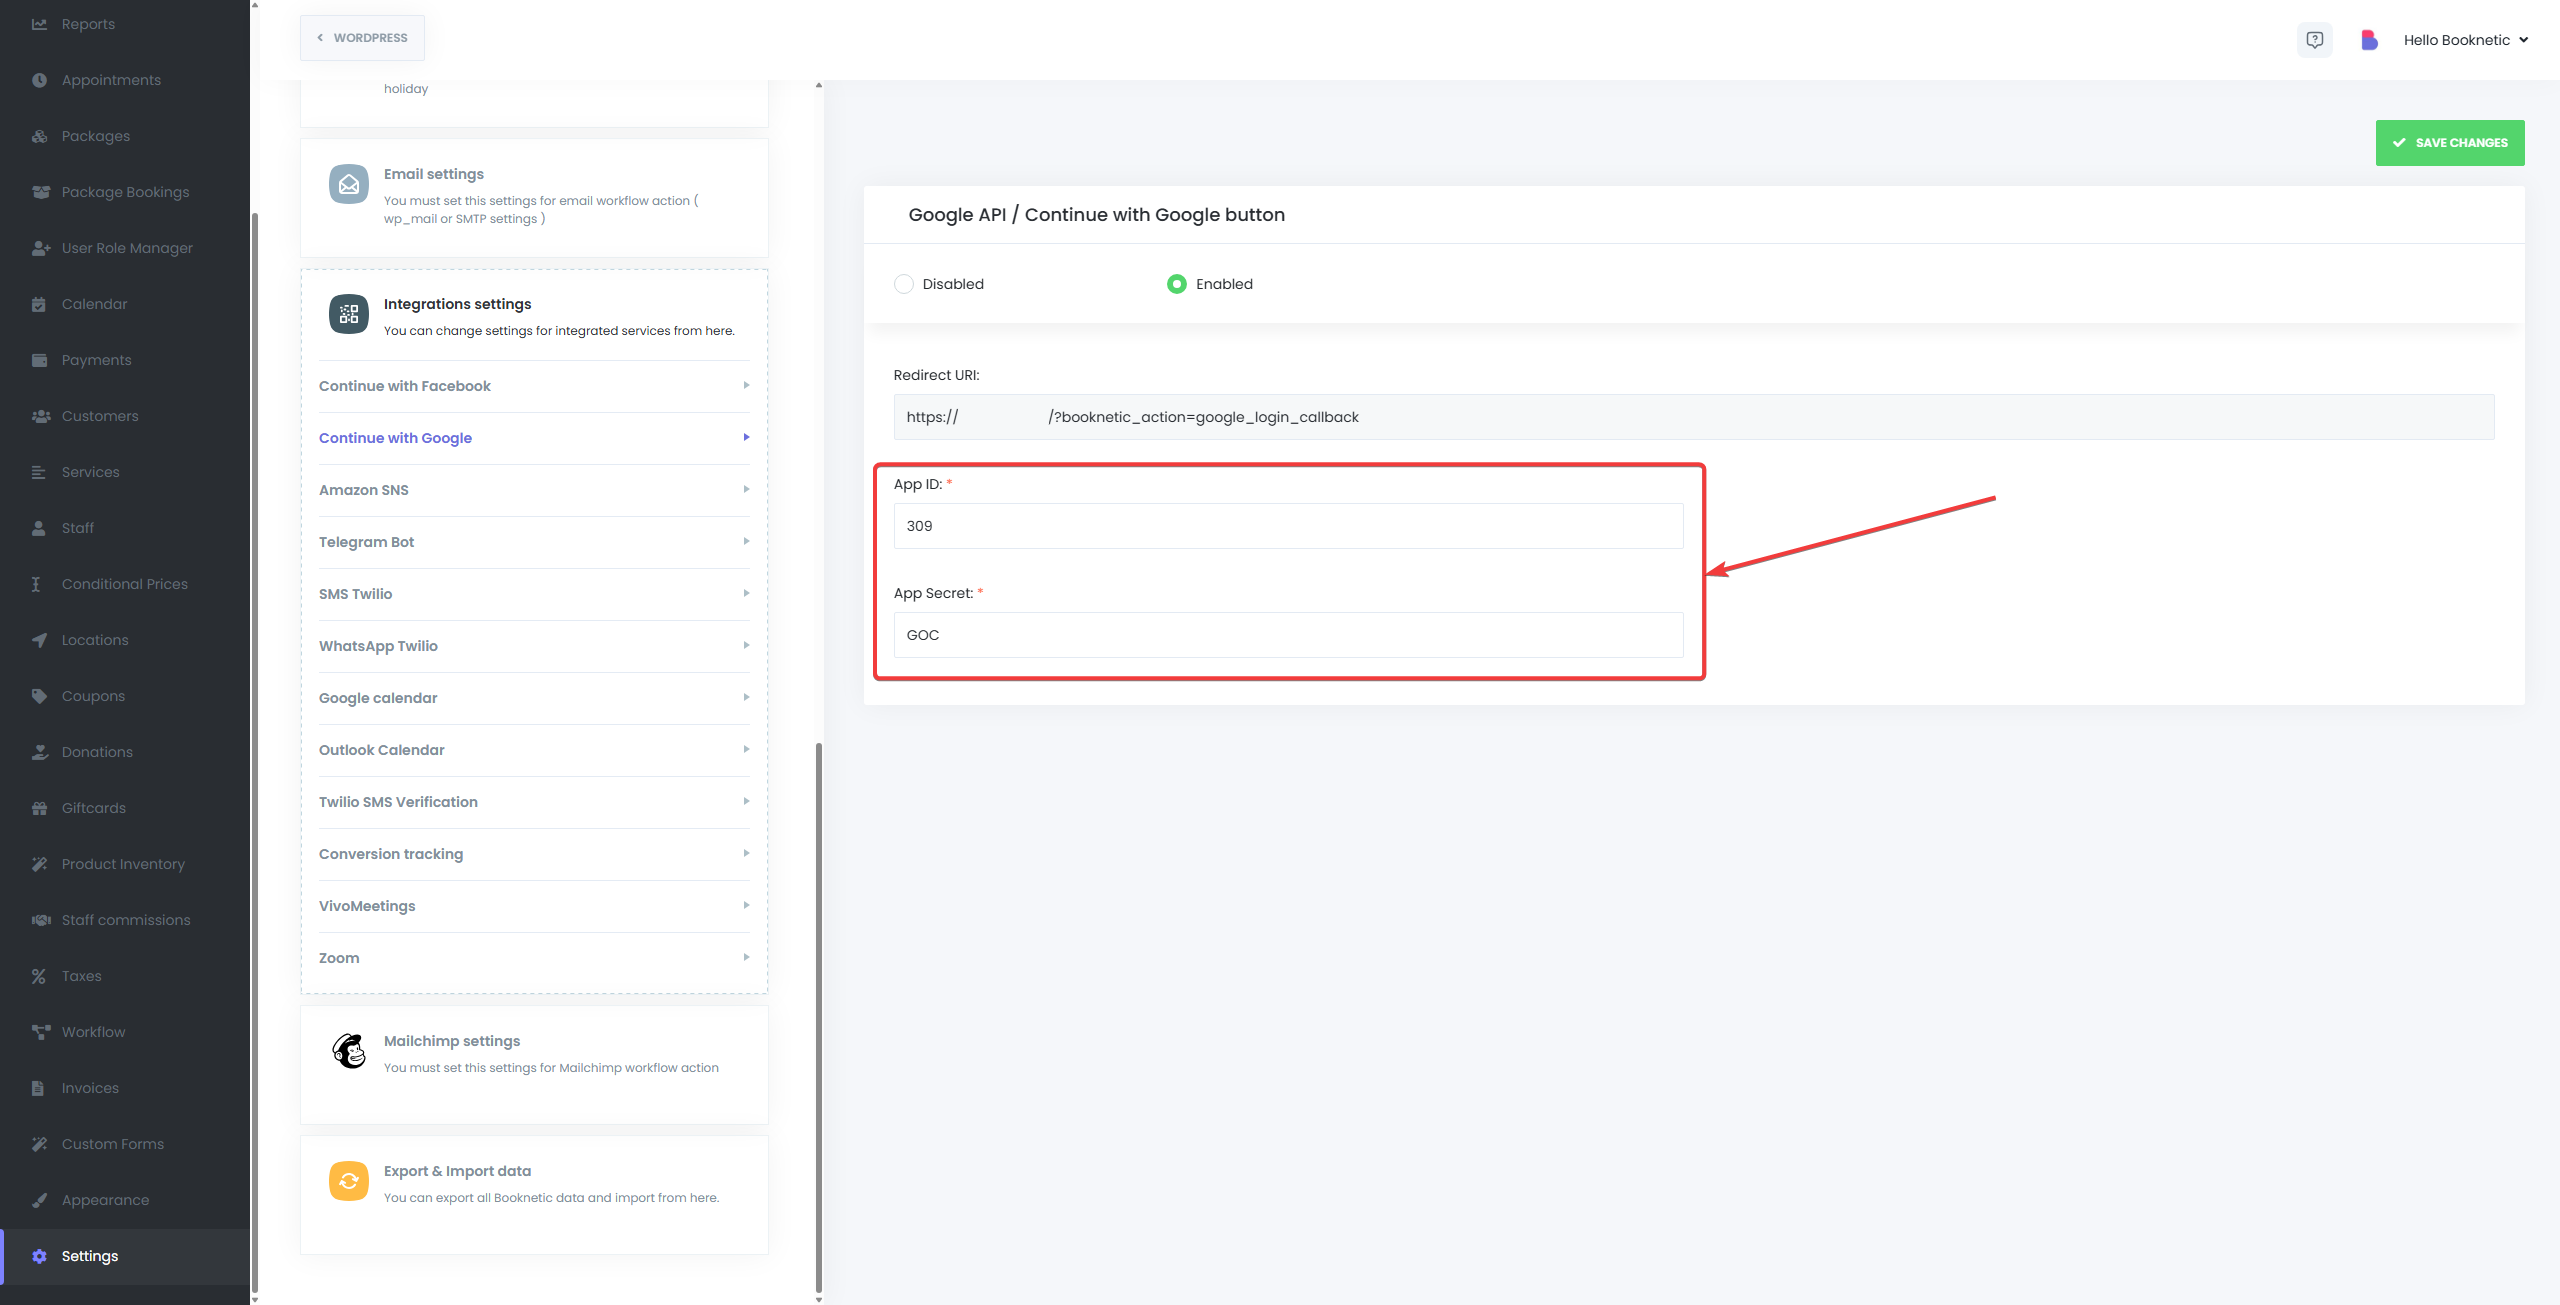Click the Integrations settings grid icon
Screen dimensions: 2560x1305
pyautogui.click(x=349, y=314)
